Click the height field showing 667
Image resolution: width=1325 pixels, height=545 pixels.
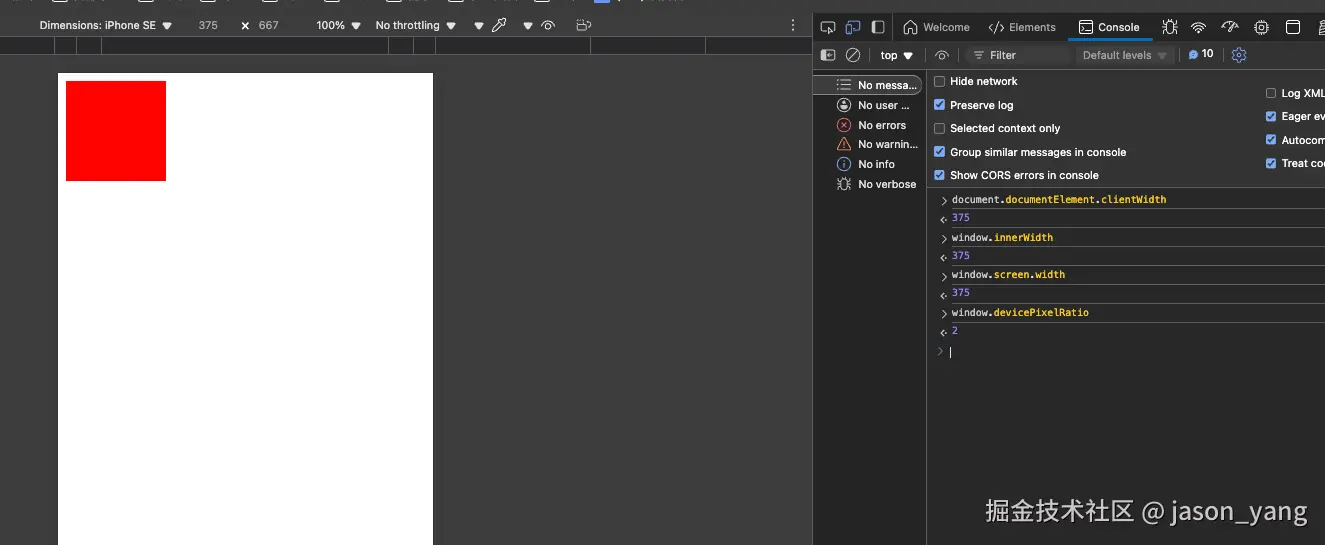coord(269,25)
